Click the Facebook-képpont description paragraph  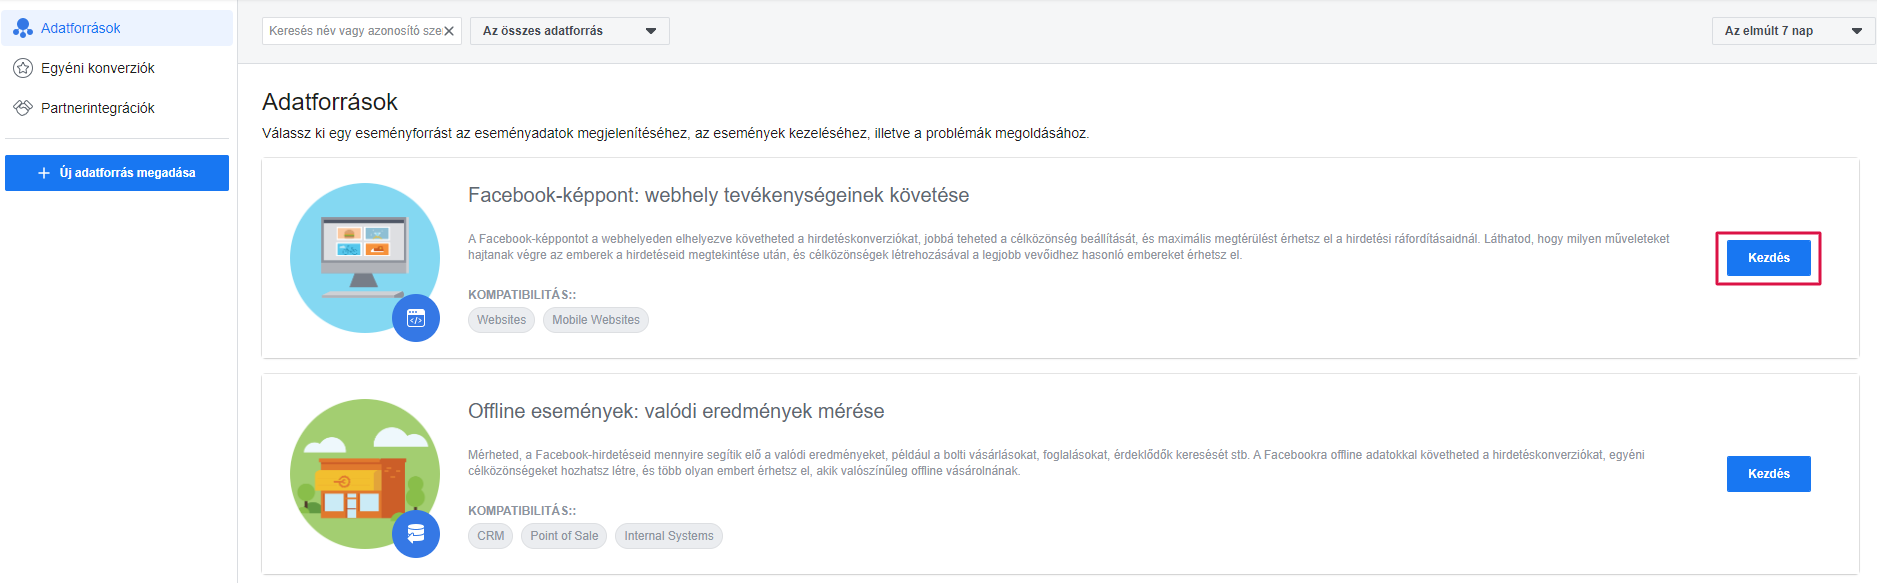(x=1069, y=247)
